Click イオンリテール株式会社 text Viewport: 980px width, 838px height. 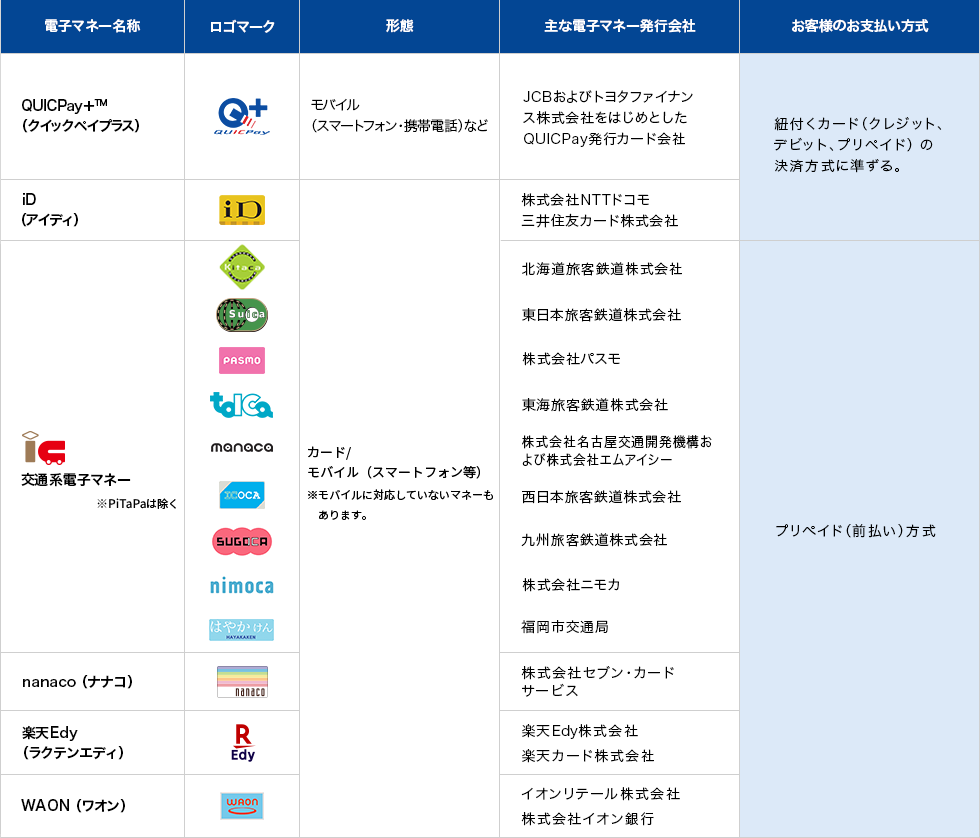click(601, 794)
